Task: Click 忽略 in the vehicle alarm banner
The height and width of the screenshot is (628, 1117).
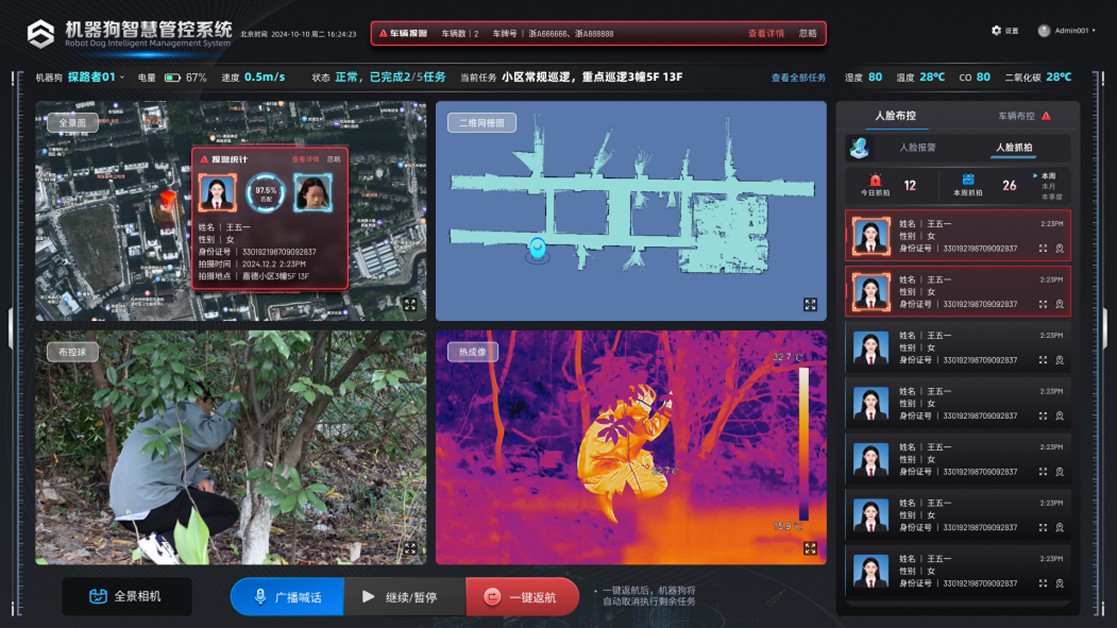Action: coord(808,33)
